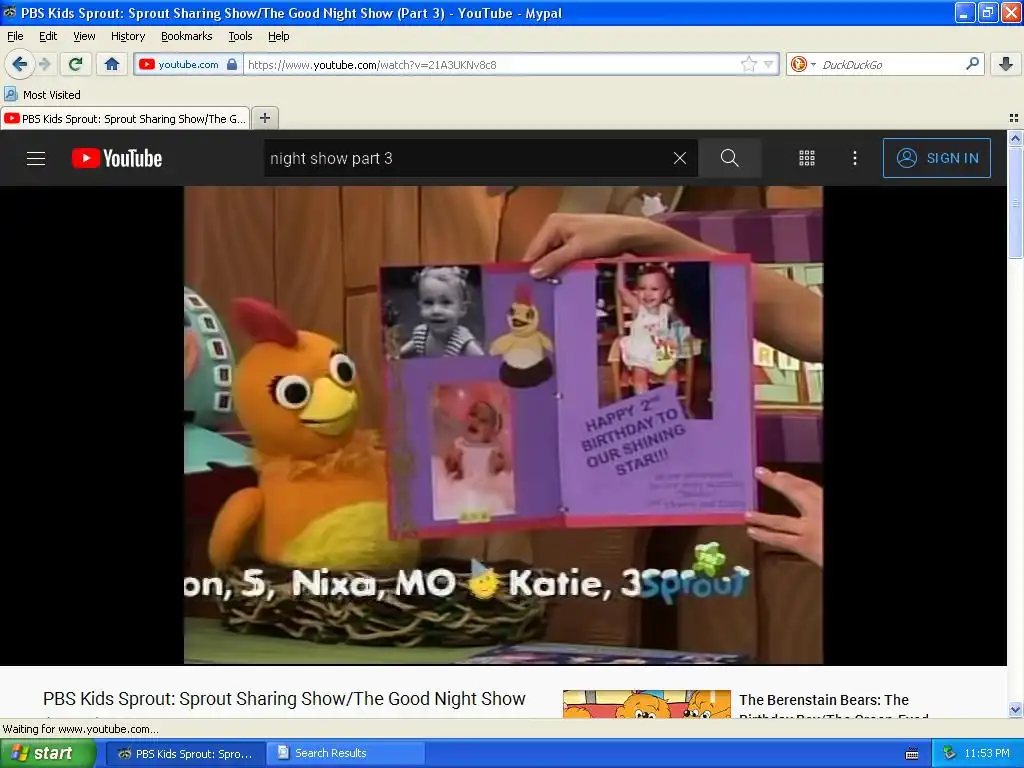Open the DuckDuckGo search engine selector
Screen dimensions: 1024x768
tap(803, 64)
